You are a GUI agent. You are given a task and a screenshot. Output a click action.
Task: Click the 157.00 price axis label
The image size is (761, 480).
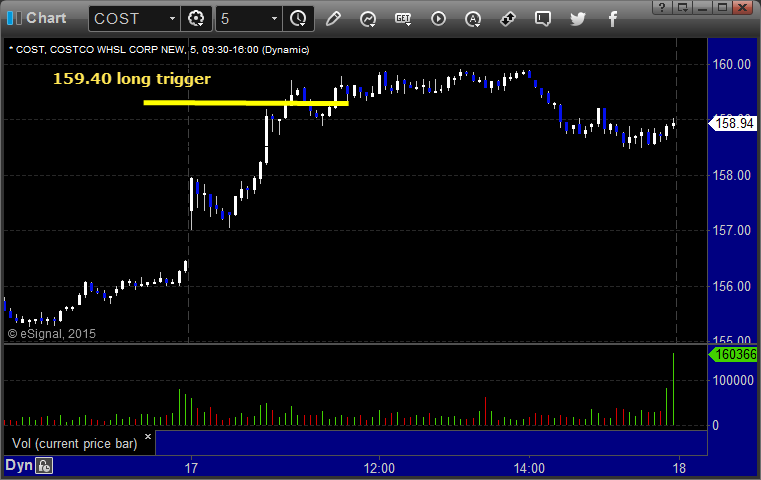tap(731, 231)
